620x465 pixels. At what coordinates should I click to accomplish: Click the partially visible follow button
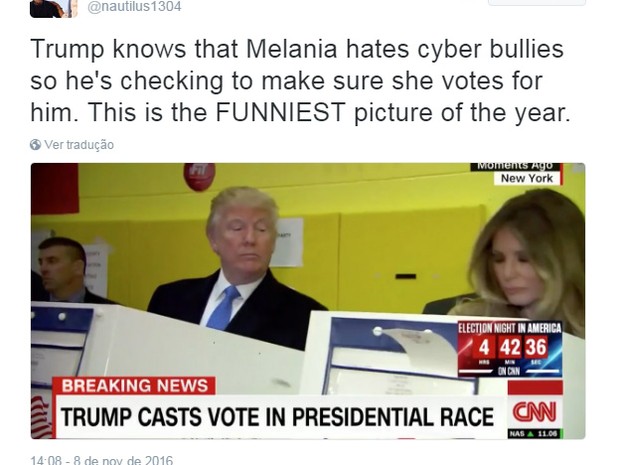537,2
